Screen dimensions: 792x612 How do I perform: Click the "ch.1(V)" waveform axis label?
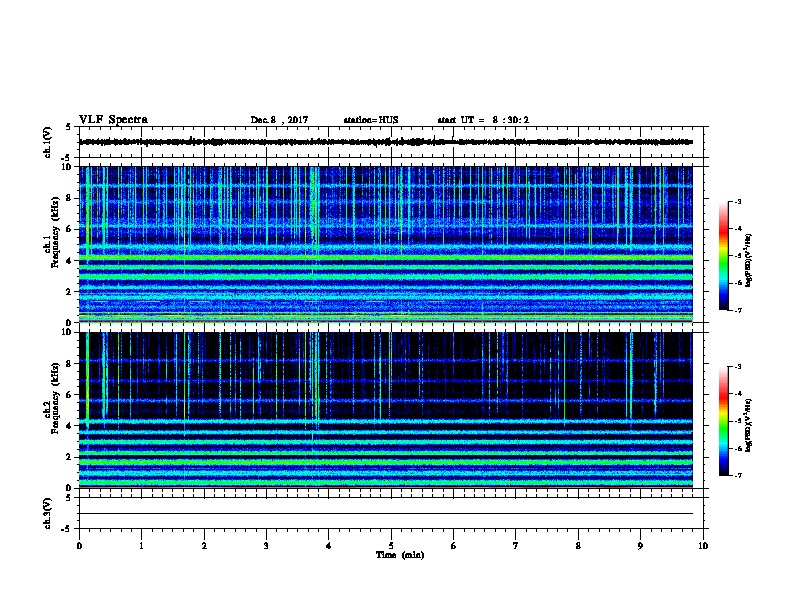pos(47,142)
